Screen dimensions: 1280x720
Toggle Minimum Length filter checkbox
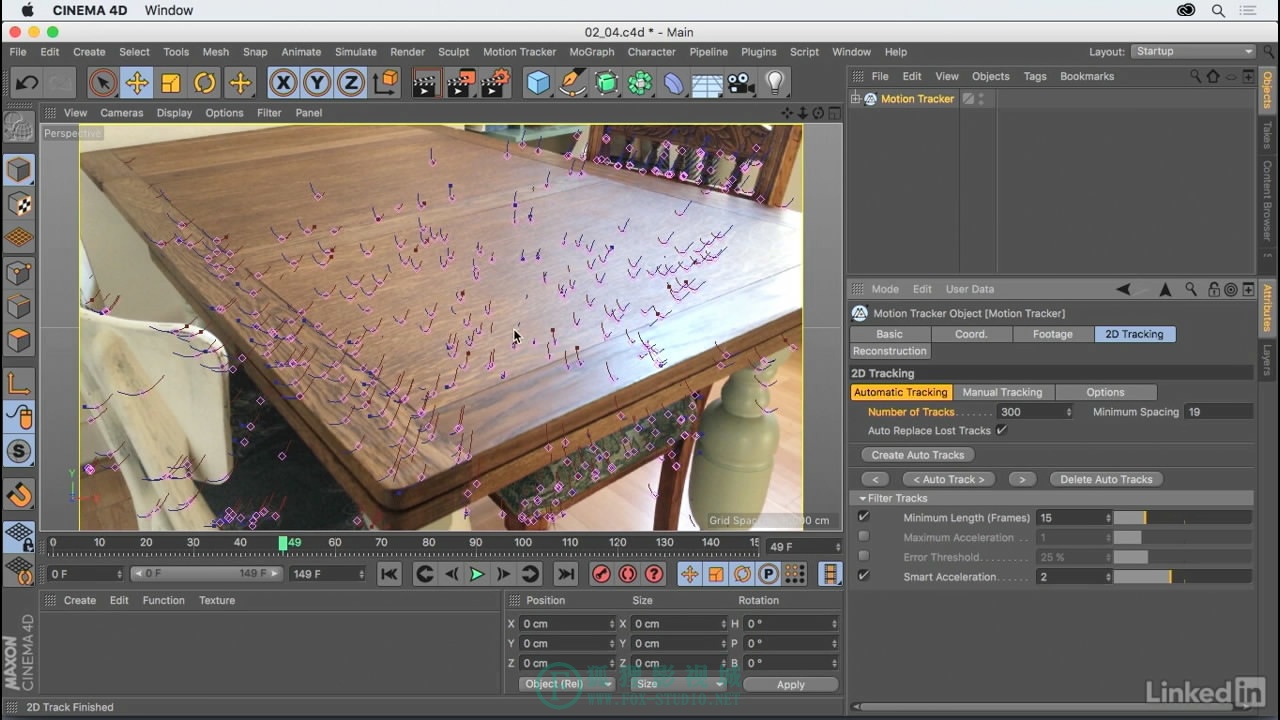click(x=864, y=518)
